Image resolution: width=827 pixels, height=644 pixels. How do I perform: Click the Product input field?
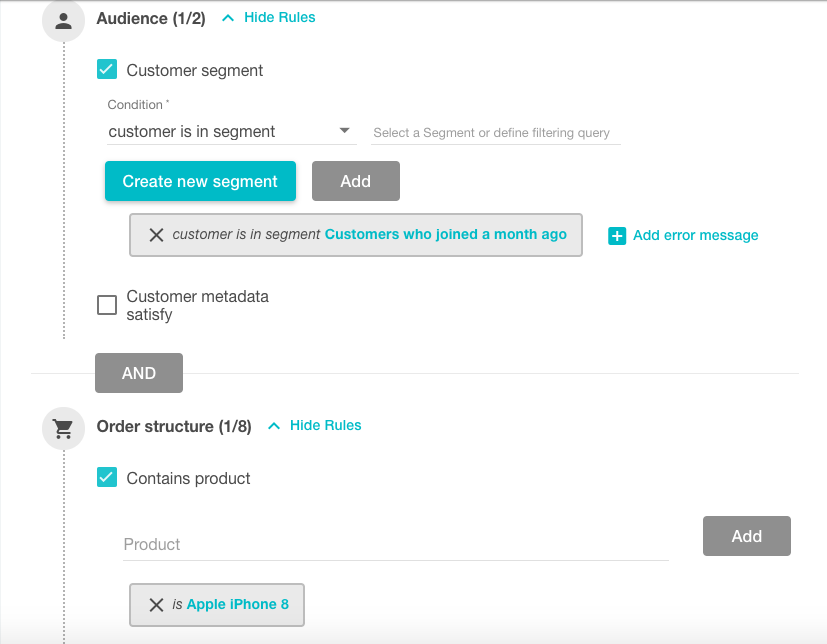(x=396, y=544)
